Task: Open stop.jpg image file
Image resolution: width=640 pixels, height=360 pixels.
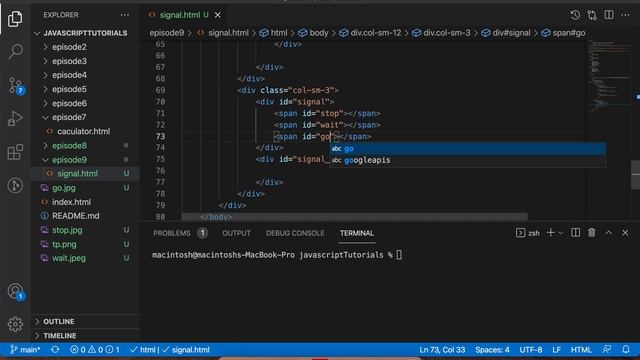Action: point(67,230)
